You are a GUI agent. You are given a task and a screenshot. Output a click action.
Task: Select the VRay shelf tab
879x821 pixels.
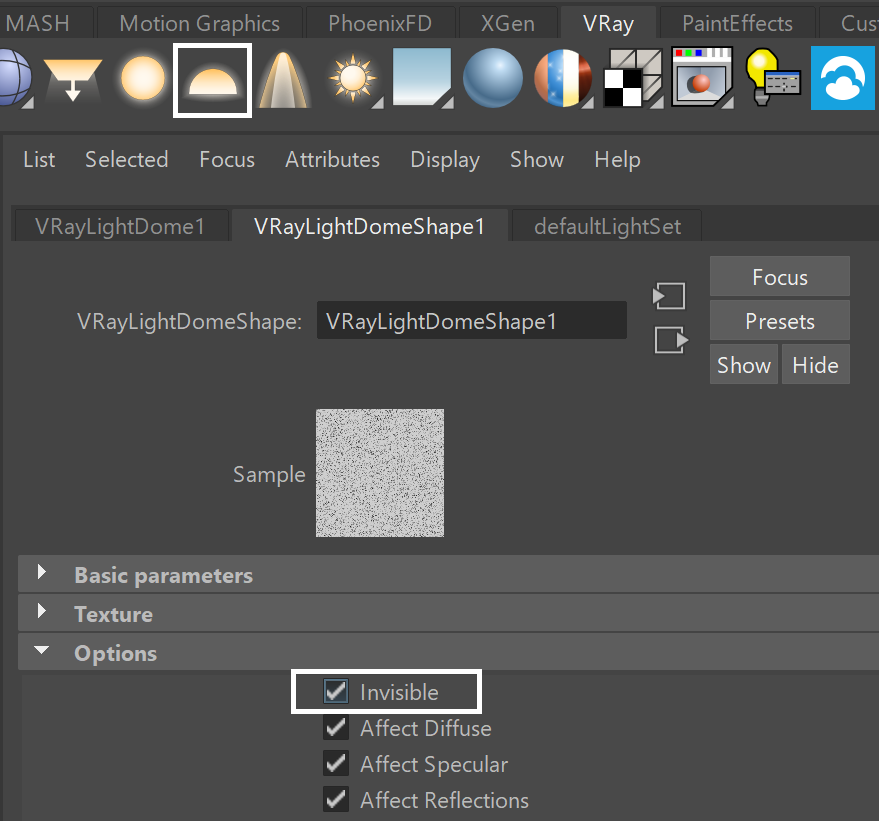pos(608,24)
